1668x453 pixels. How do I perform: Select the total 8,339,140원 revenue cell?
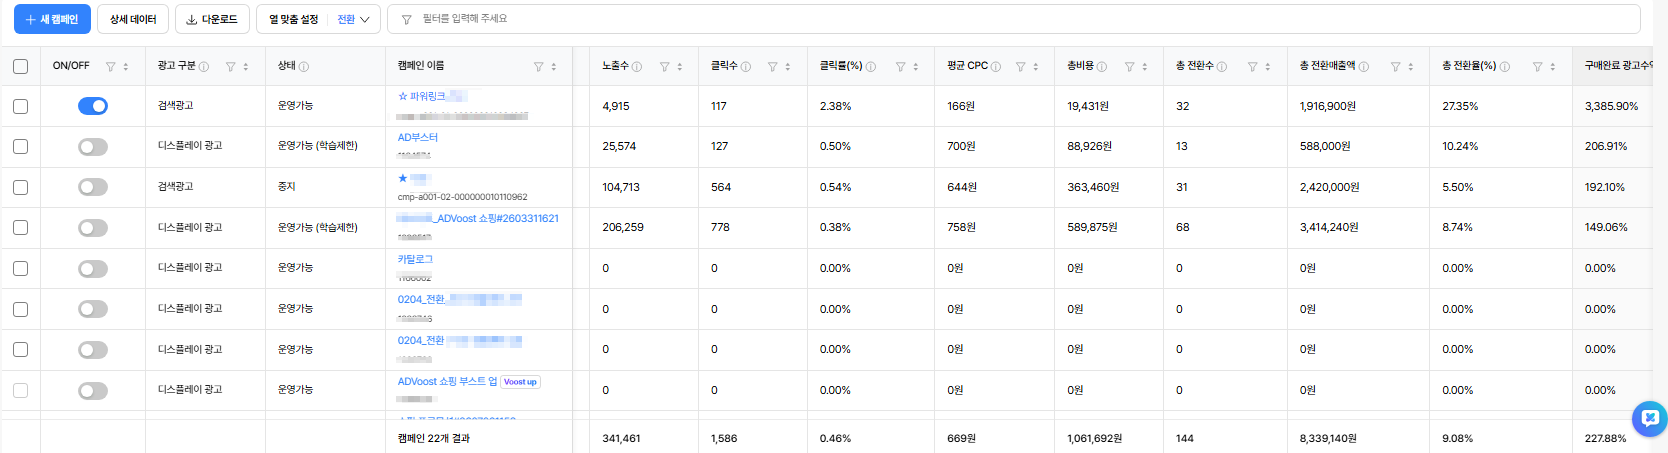(1328, 439)
